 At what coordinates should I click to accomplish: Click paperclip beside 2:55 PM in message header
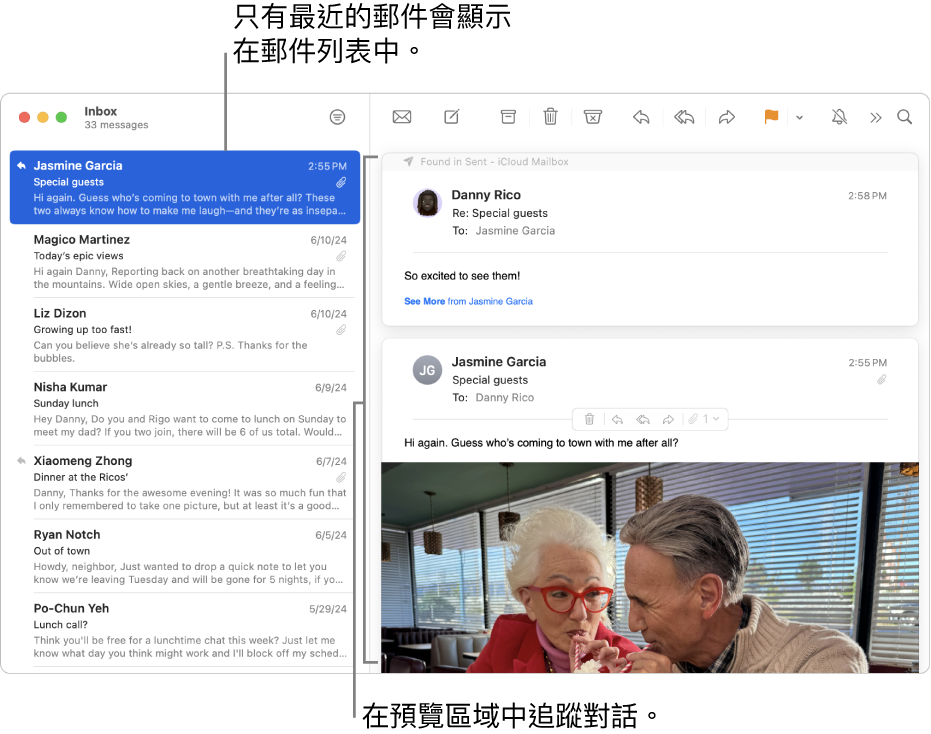point(881,379)
